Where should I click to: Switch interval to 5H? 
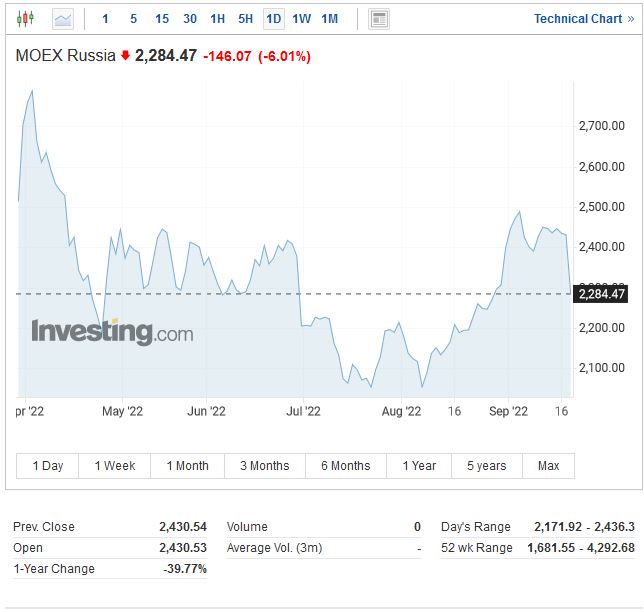pos(246,19)
